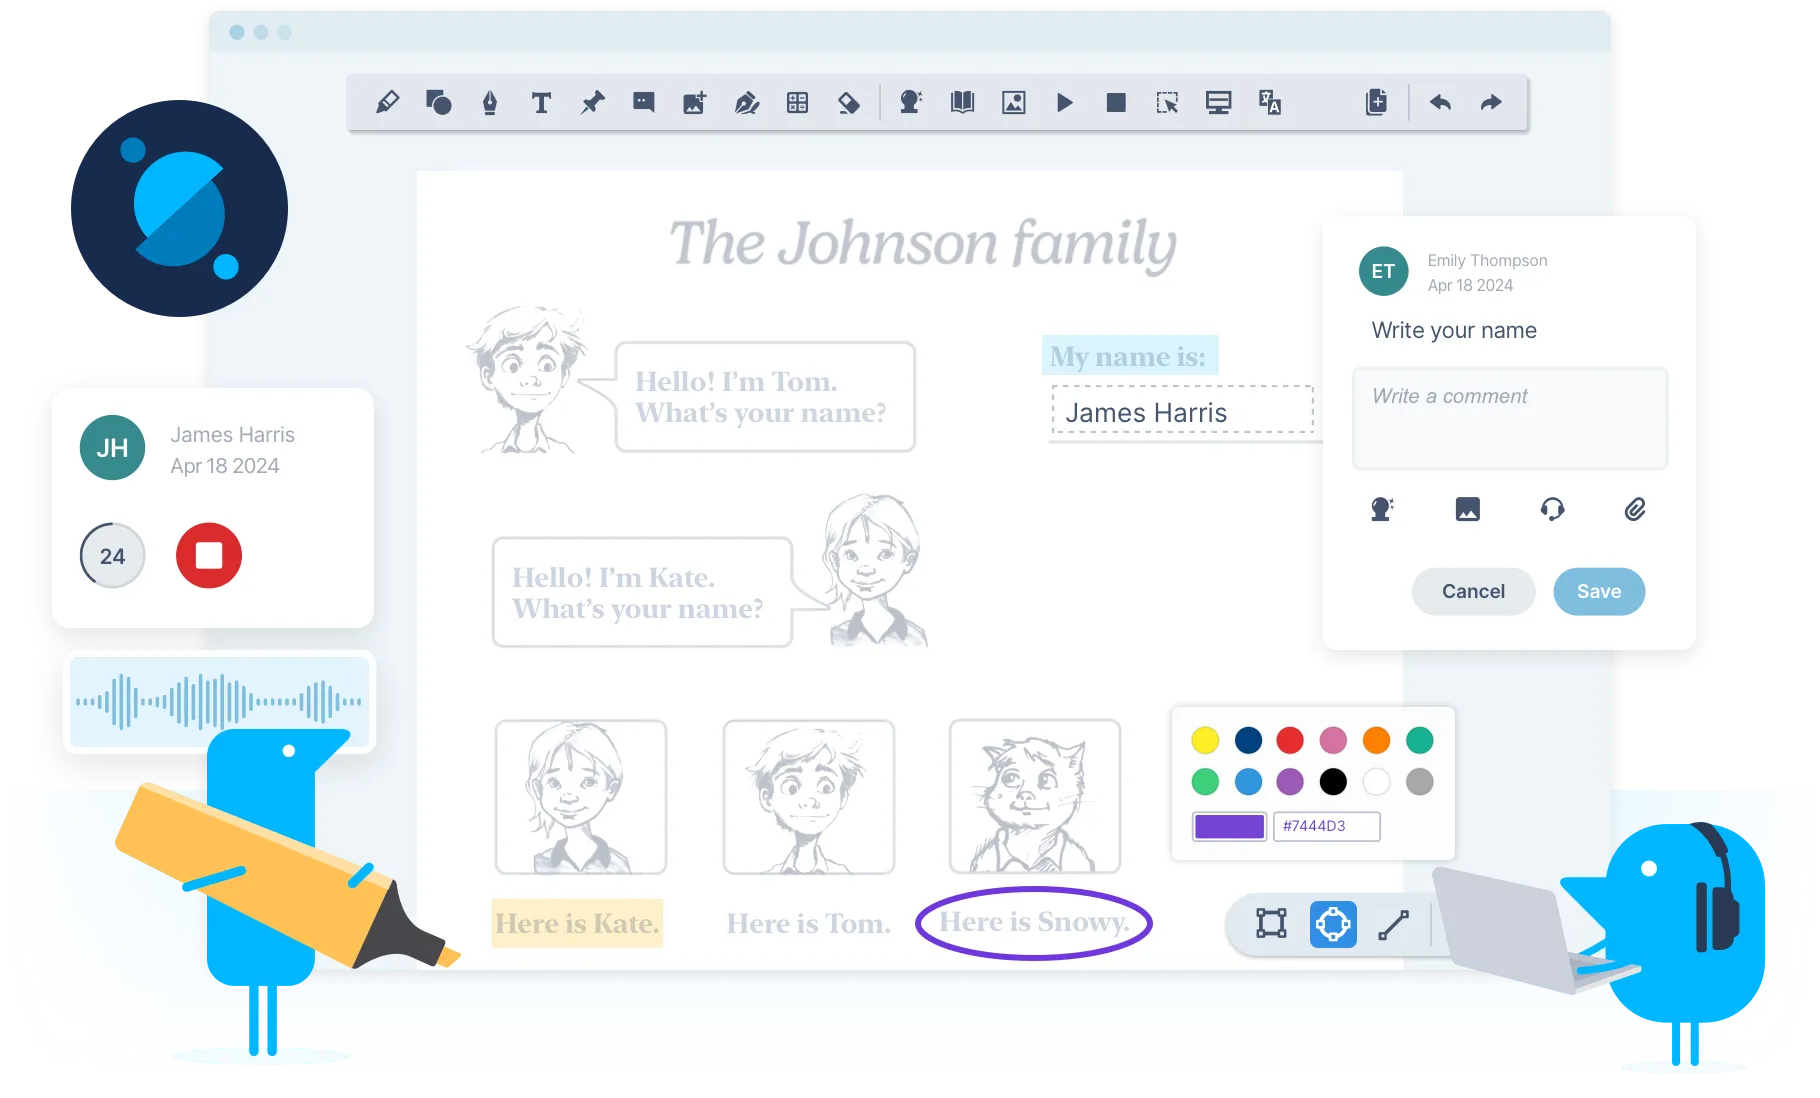Click the Tom portrait thumbnail

(808, 797)
